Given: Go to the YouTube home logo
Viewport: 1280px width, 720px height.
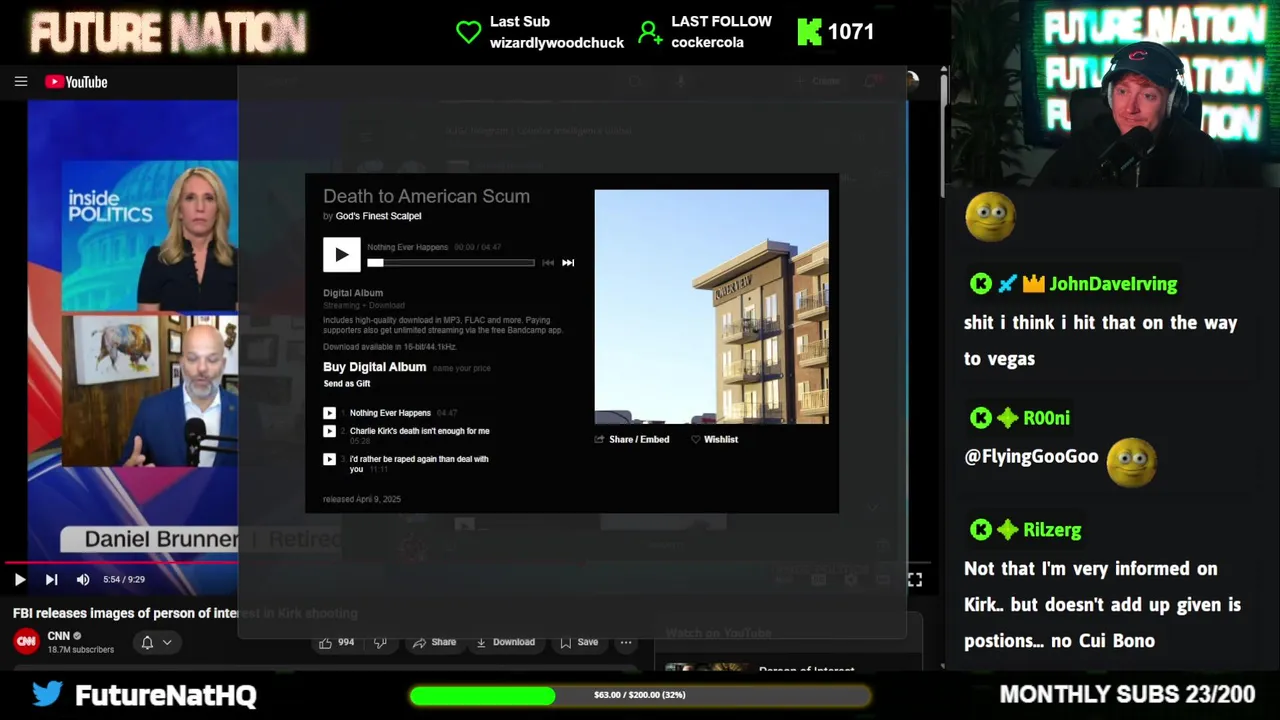Looking at the screenshot, I should tap(76, 82).
